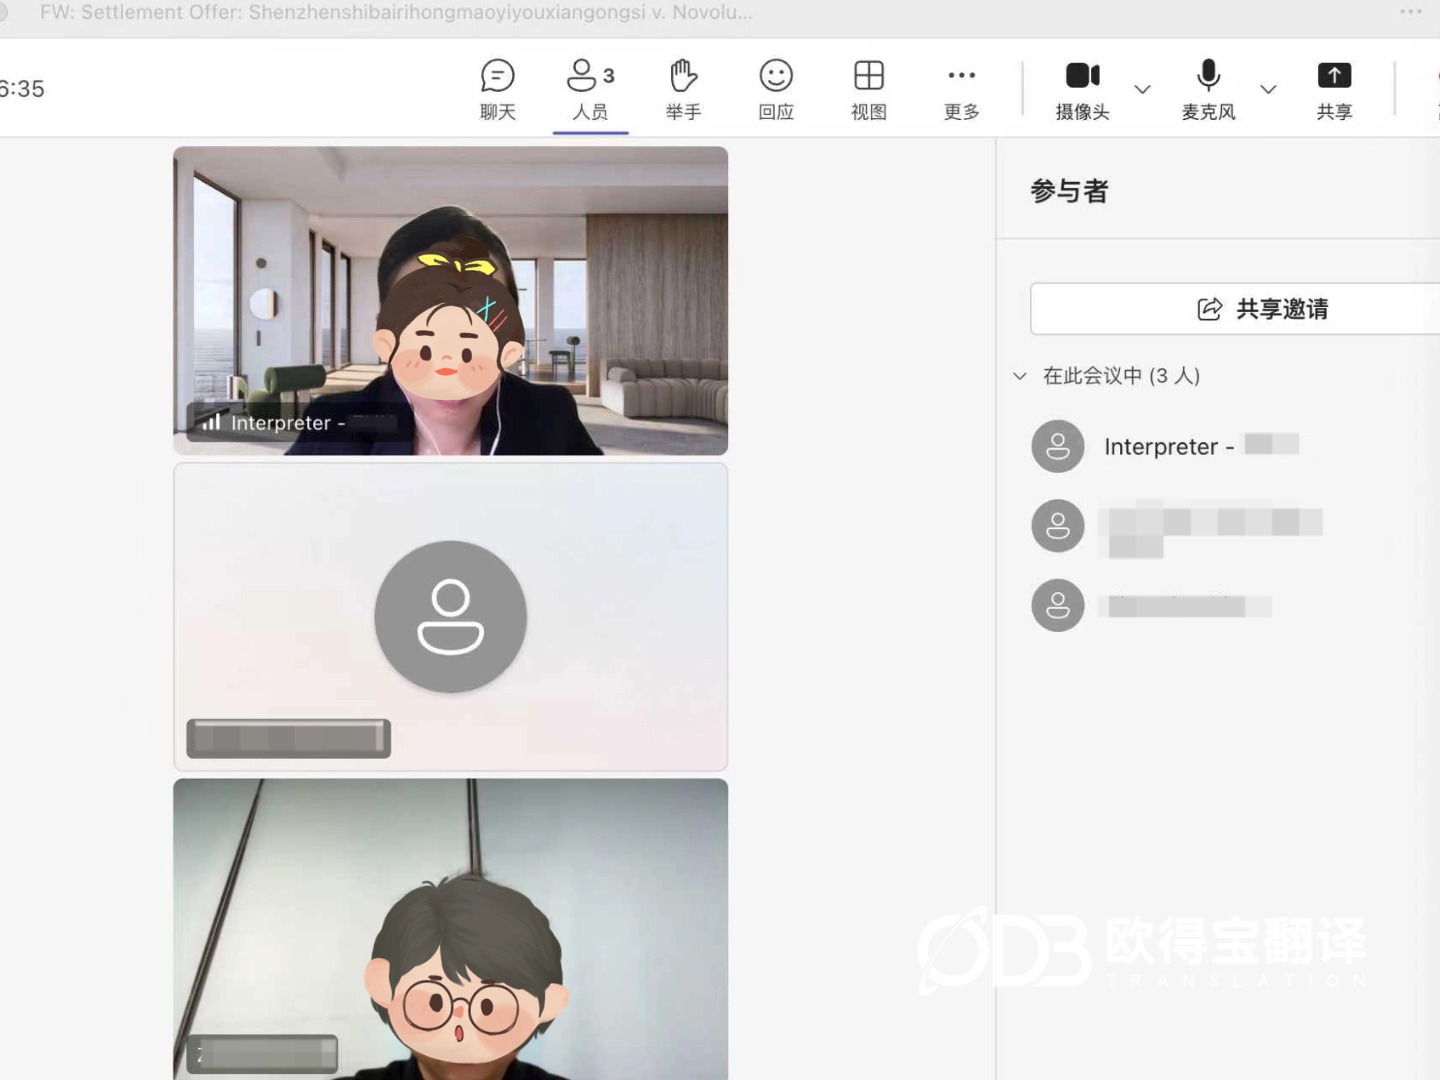Click the meeting title text in title bar
Screen dimensions: 1440x1080
point(396,12)
